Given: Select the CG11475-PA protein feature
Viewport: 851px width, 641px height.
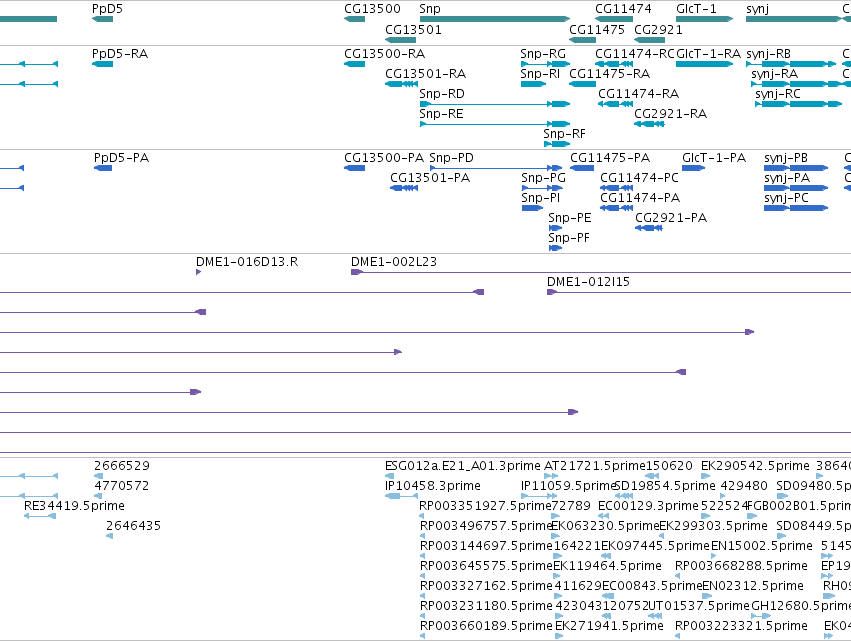Looking at the screenshot, I should pyautogui.click(x=582, y=168).
